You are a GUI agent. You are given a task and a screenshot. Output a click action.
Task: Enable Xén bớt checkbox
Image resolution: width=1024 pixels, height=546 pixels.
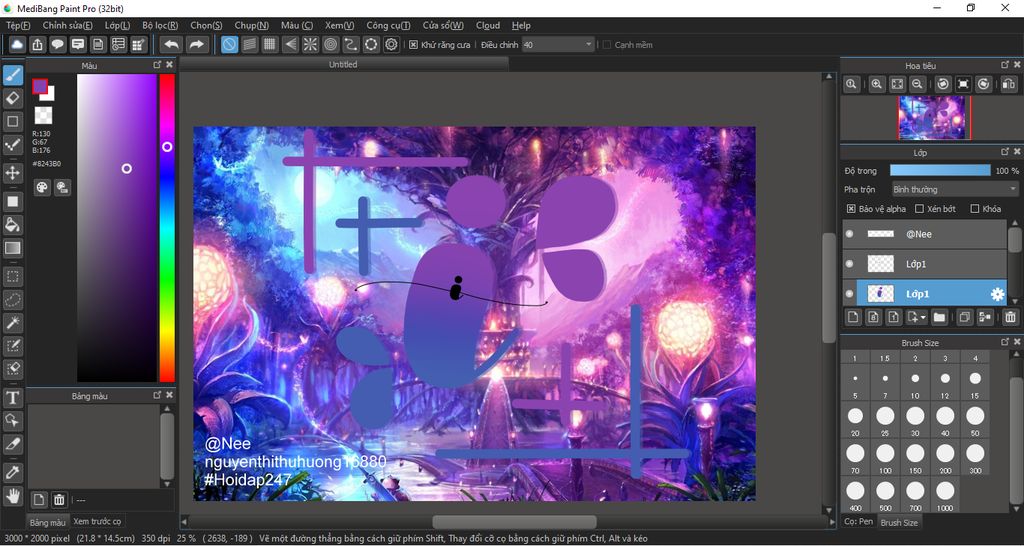920,209
